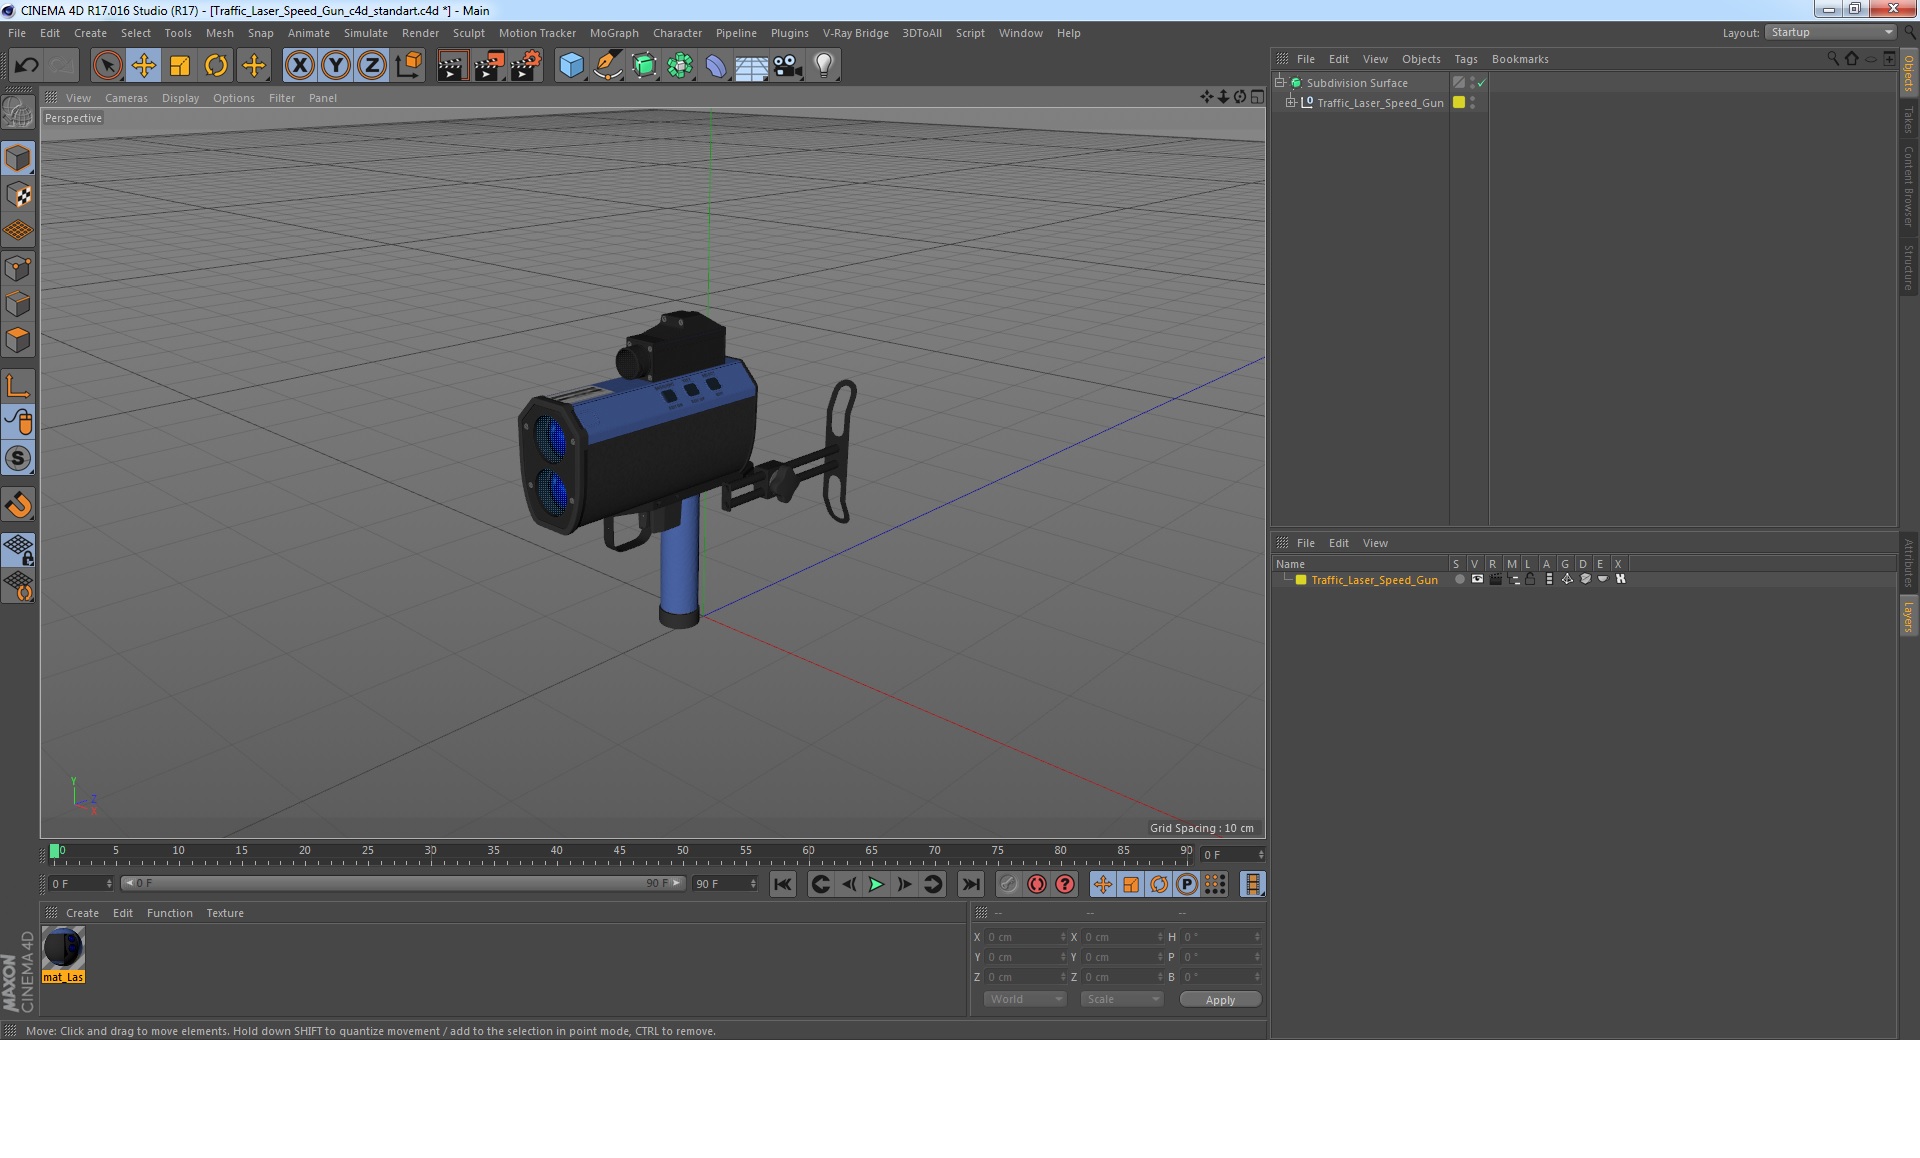Toggle Y axis lock

coord(336,66)
